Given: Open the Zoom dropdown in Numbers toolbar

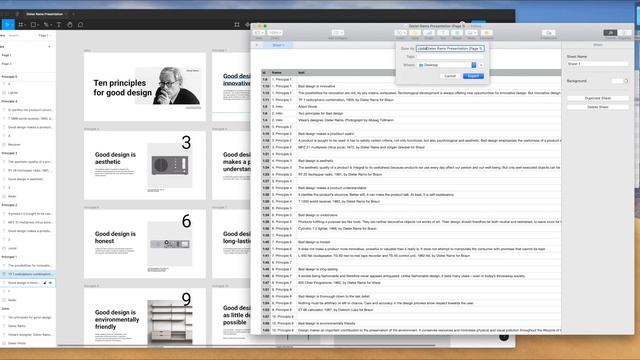Looking at the screenshot, I should (x=275, y=33).
